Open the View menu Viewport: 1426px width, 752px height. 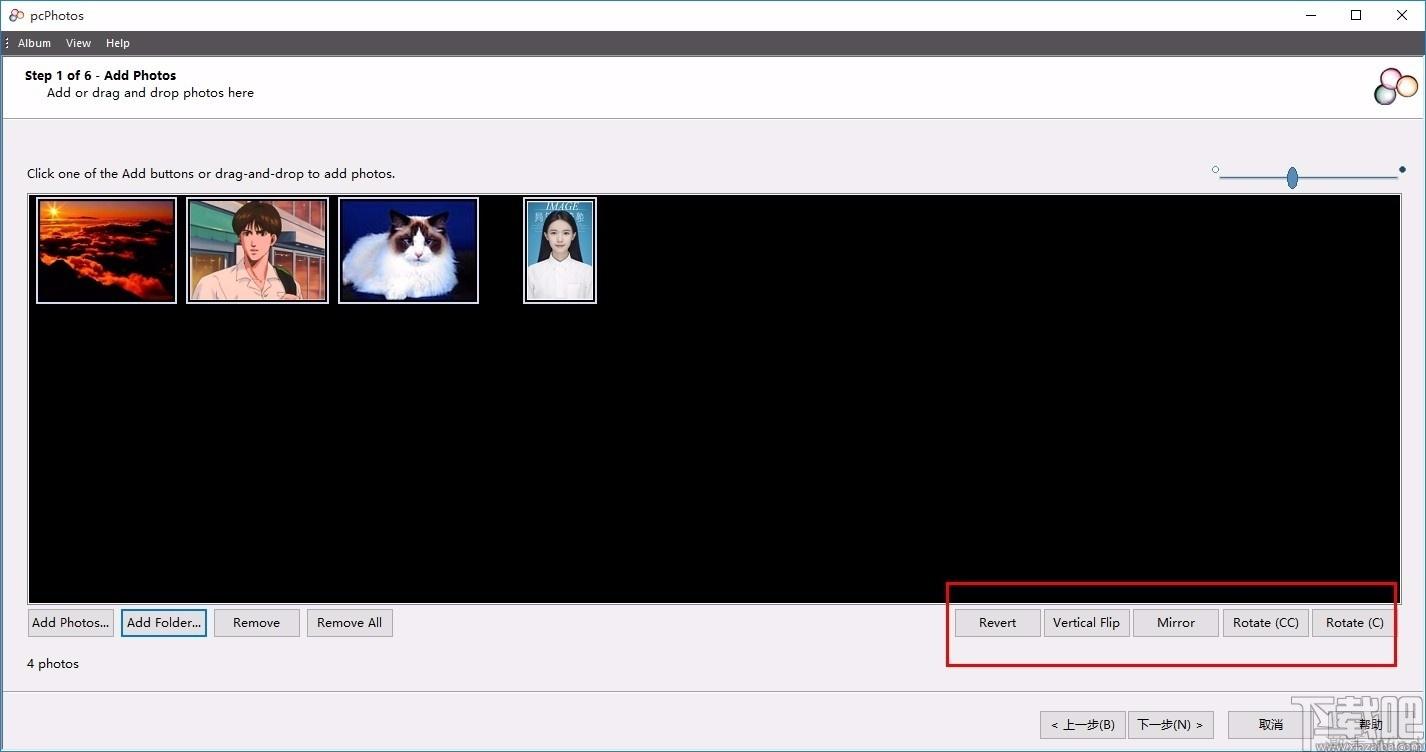[x=78, y=43]
